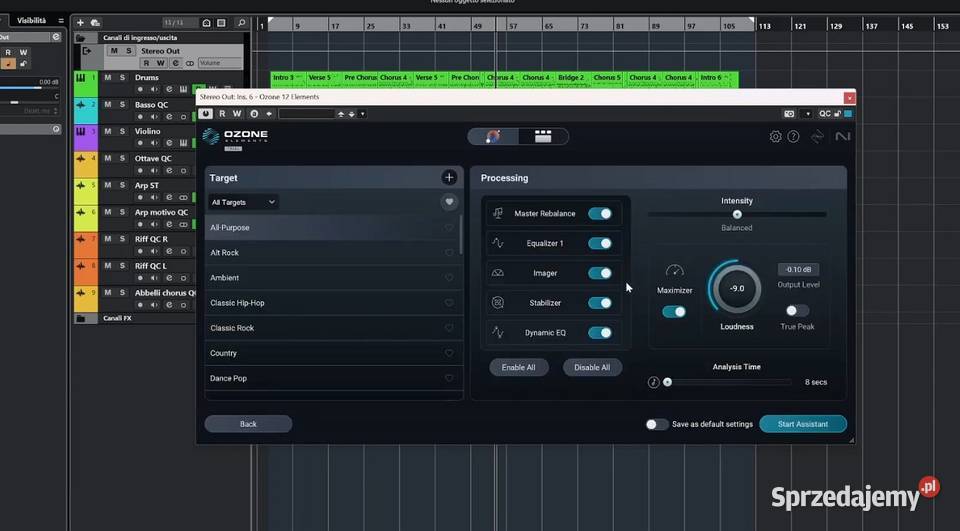Toggle Imager module switch
The width and height of the screenshot is (960, 531).
pyautogui.click(x=599, y=273)
